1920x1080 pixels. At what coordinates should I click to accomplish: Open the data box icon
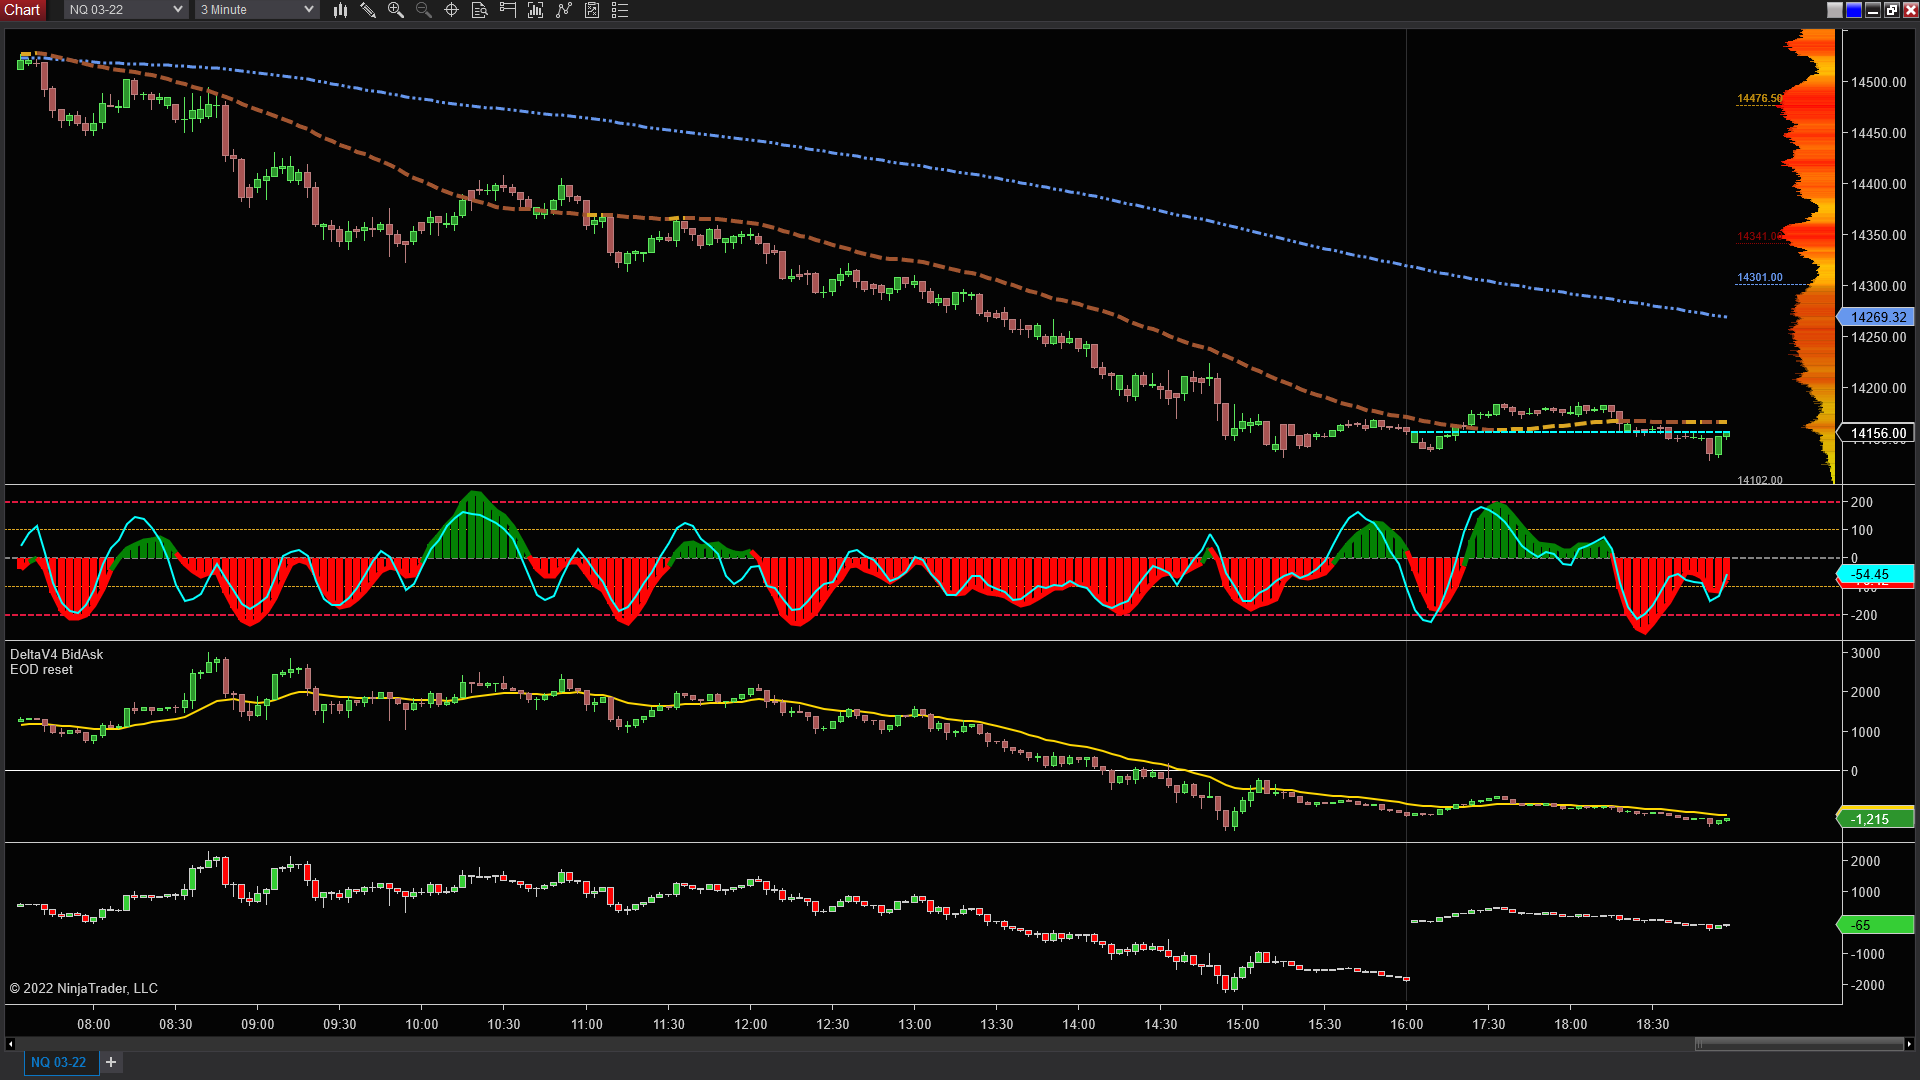pyautogui.click(x=480, y=10)
